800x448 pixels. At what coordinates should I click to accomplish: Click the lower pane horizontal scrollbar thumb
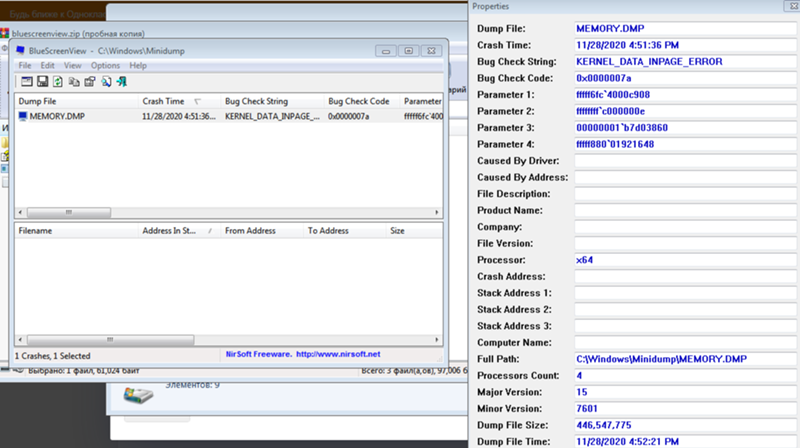click(x=110, y=340)
